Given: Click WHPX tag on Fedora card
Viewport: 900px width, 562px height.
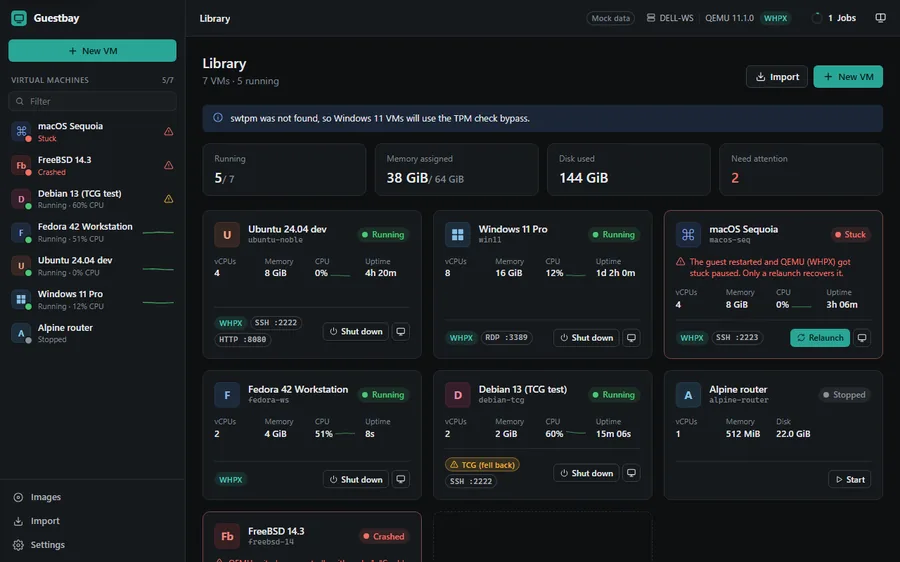Looking at the screenshot, I should point(231,479).
